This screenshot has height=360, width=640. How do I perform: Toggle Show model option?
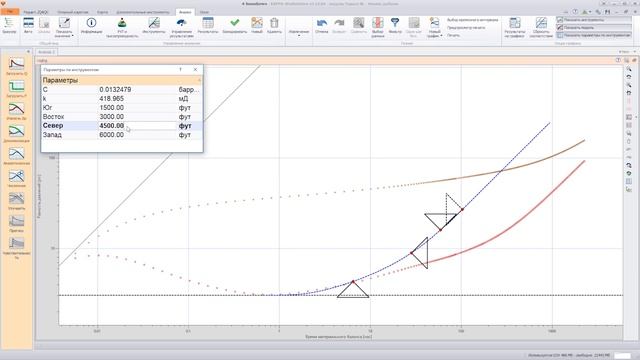(594, 27)
